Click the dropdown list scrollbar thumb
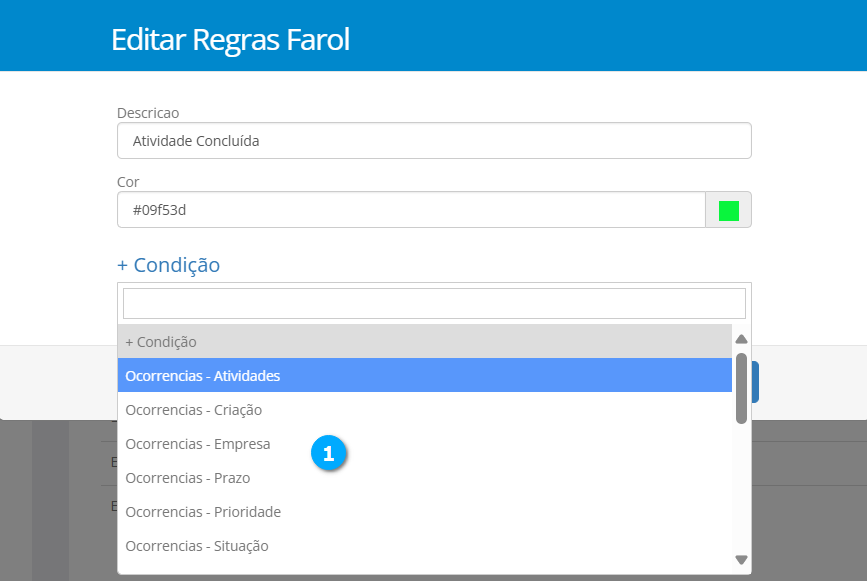 click(741, 388)
